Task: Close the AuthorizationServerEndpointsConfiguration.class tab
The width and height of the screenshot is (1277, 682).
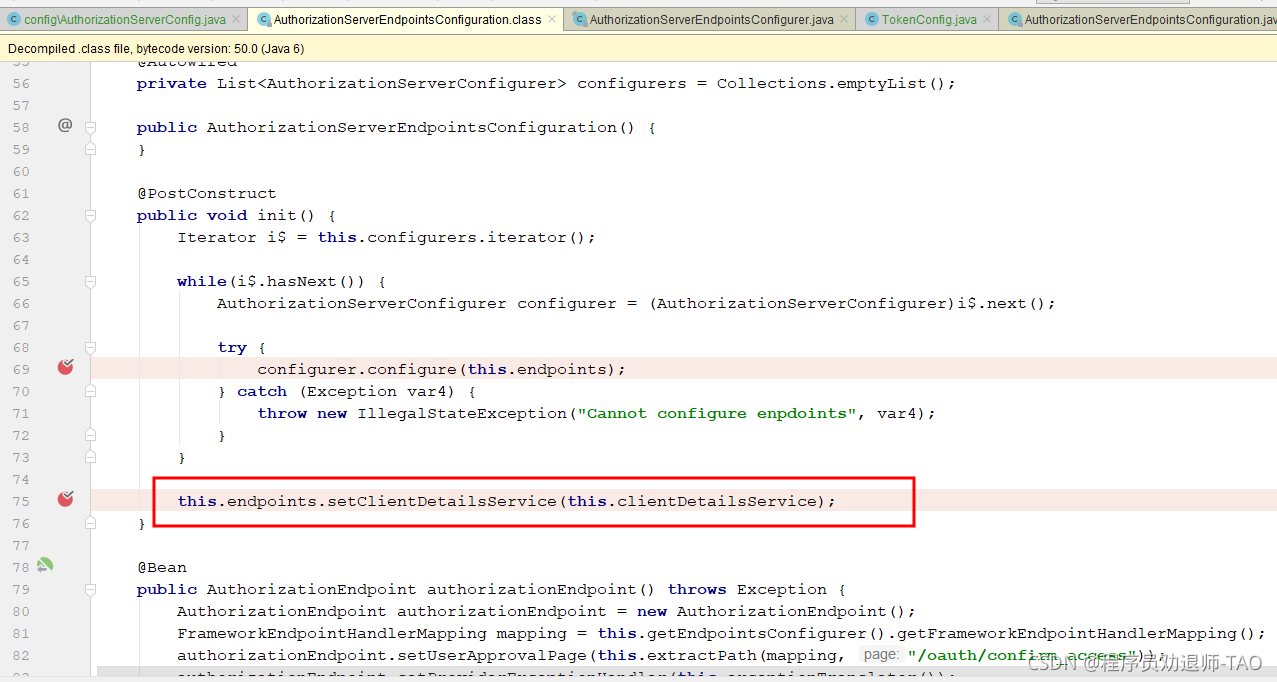Action: (x=552, y=19)
